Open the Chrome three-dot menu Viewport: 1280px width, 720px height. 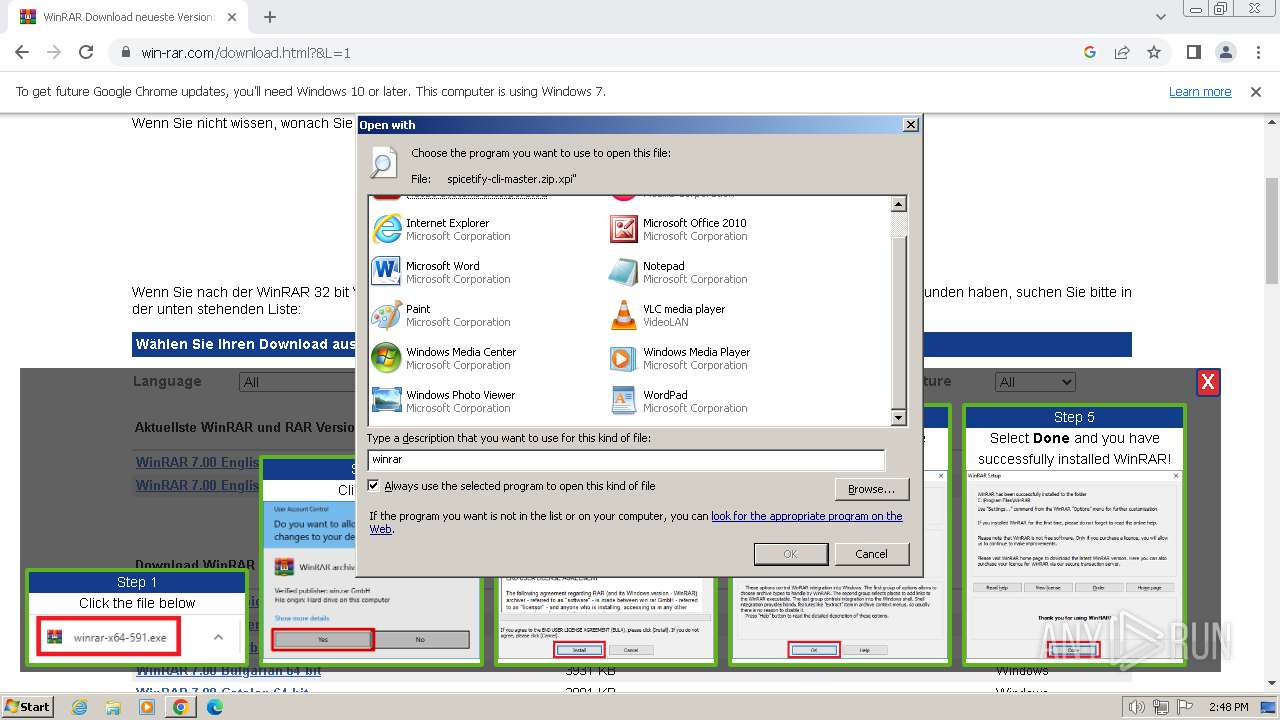(1258, 52)
